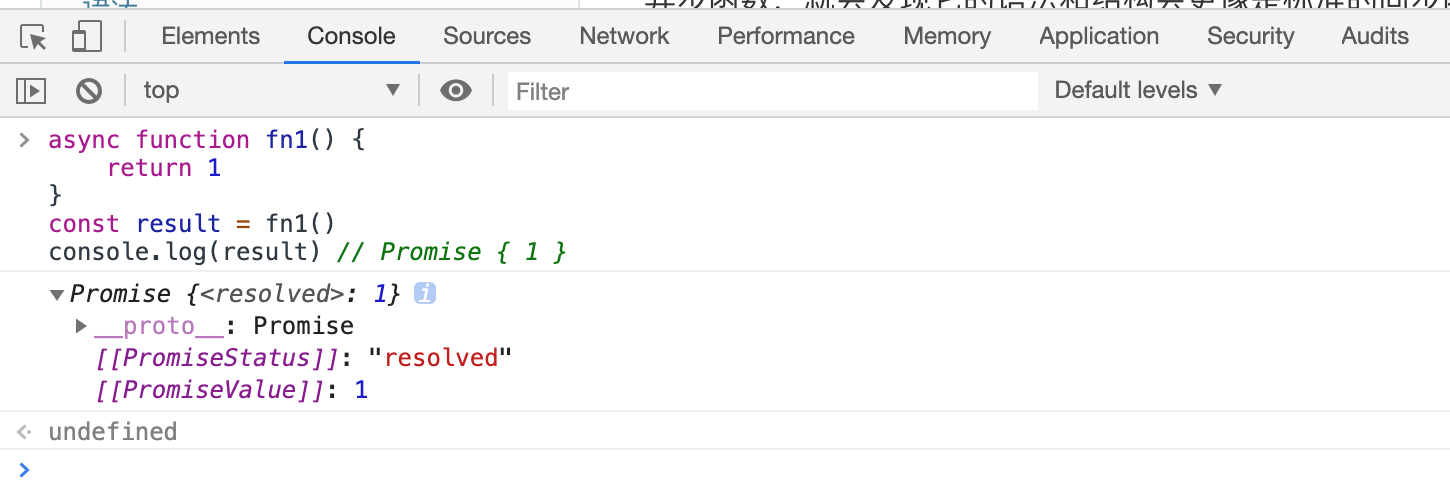Click the eye icon for live expression
The width and height of the screenshot is (1450, 486).
(456, 91)
